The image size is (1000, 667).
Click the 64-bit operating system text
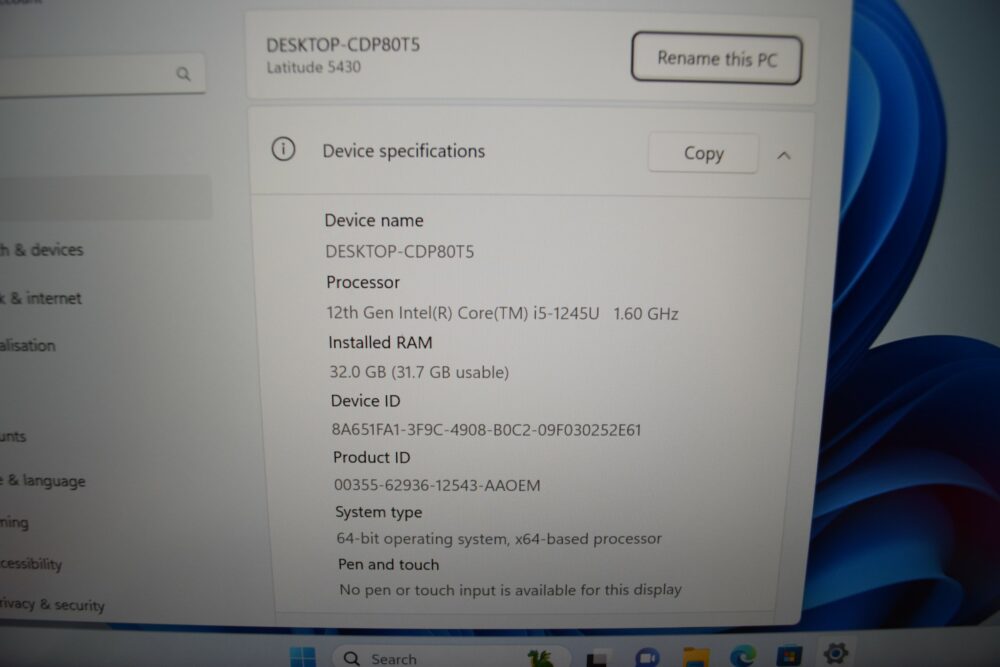(499, 538)
